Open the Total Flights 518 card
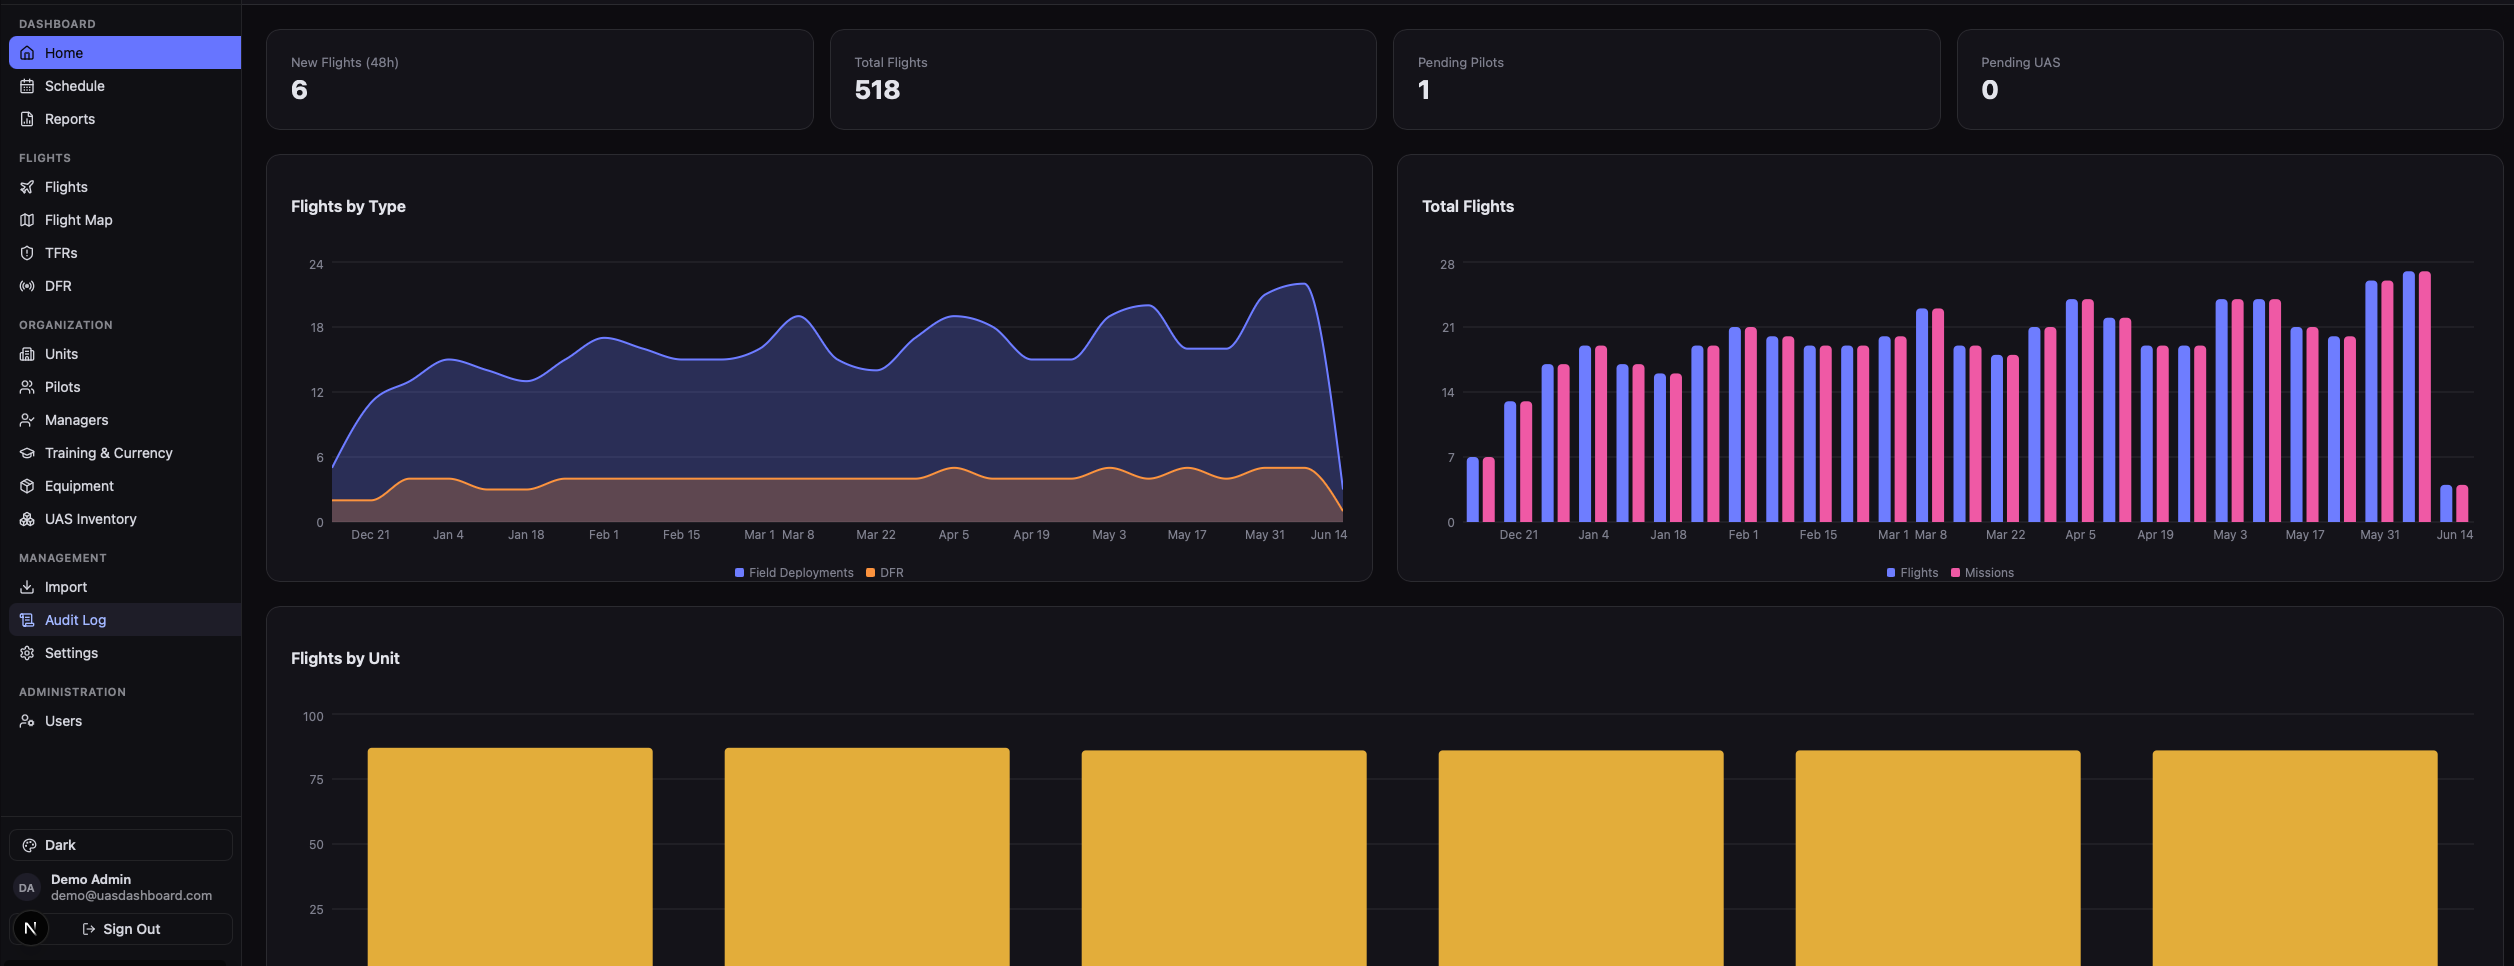The width and height of the screenshot is (2514, 966). click(1103, 79)
